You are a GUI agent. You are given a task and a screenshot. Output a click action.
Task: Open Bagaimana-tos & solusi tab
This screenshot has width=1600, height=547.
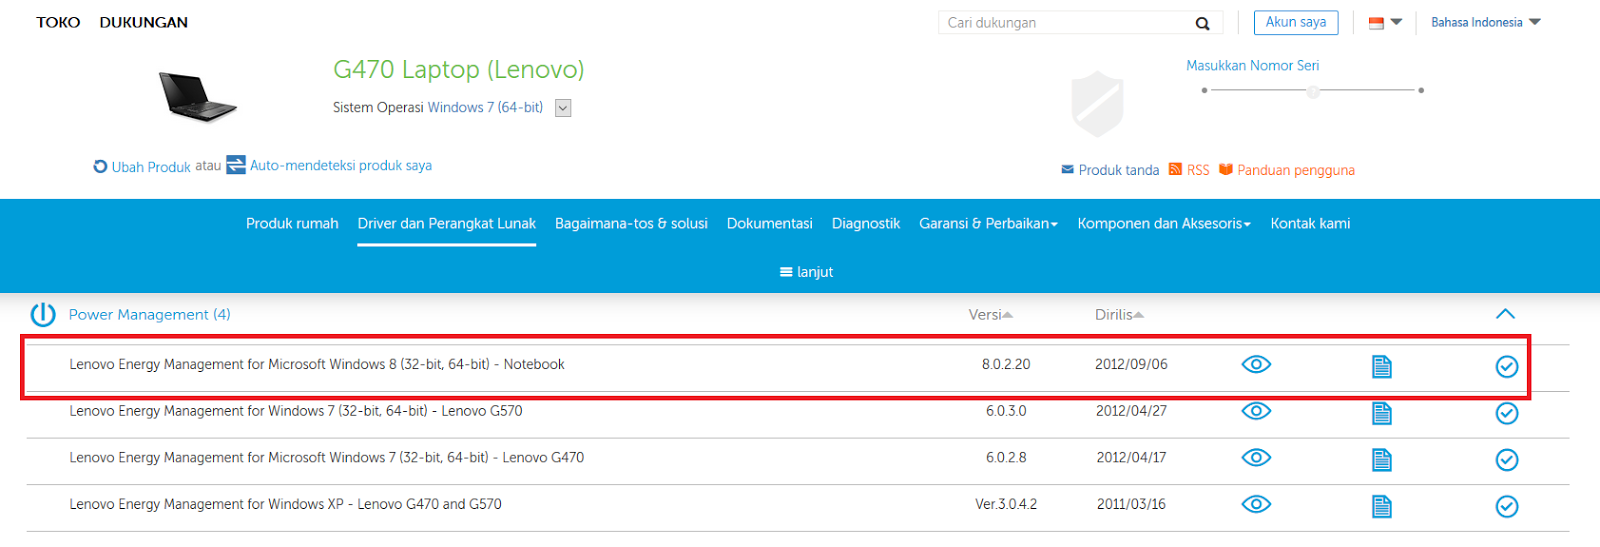pos(631,223)
